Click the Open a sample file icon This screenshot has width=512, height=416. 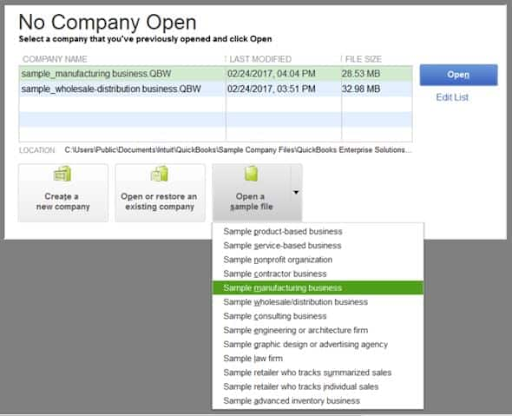point(251,174)
